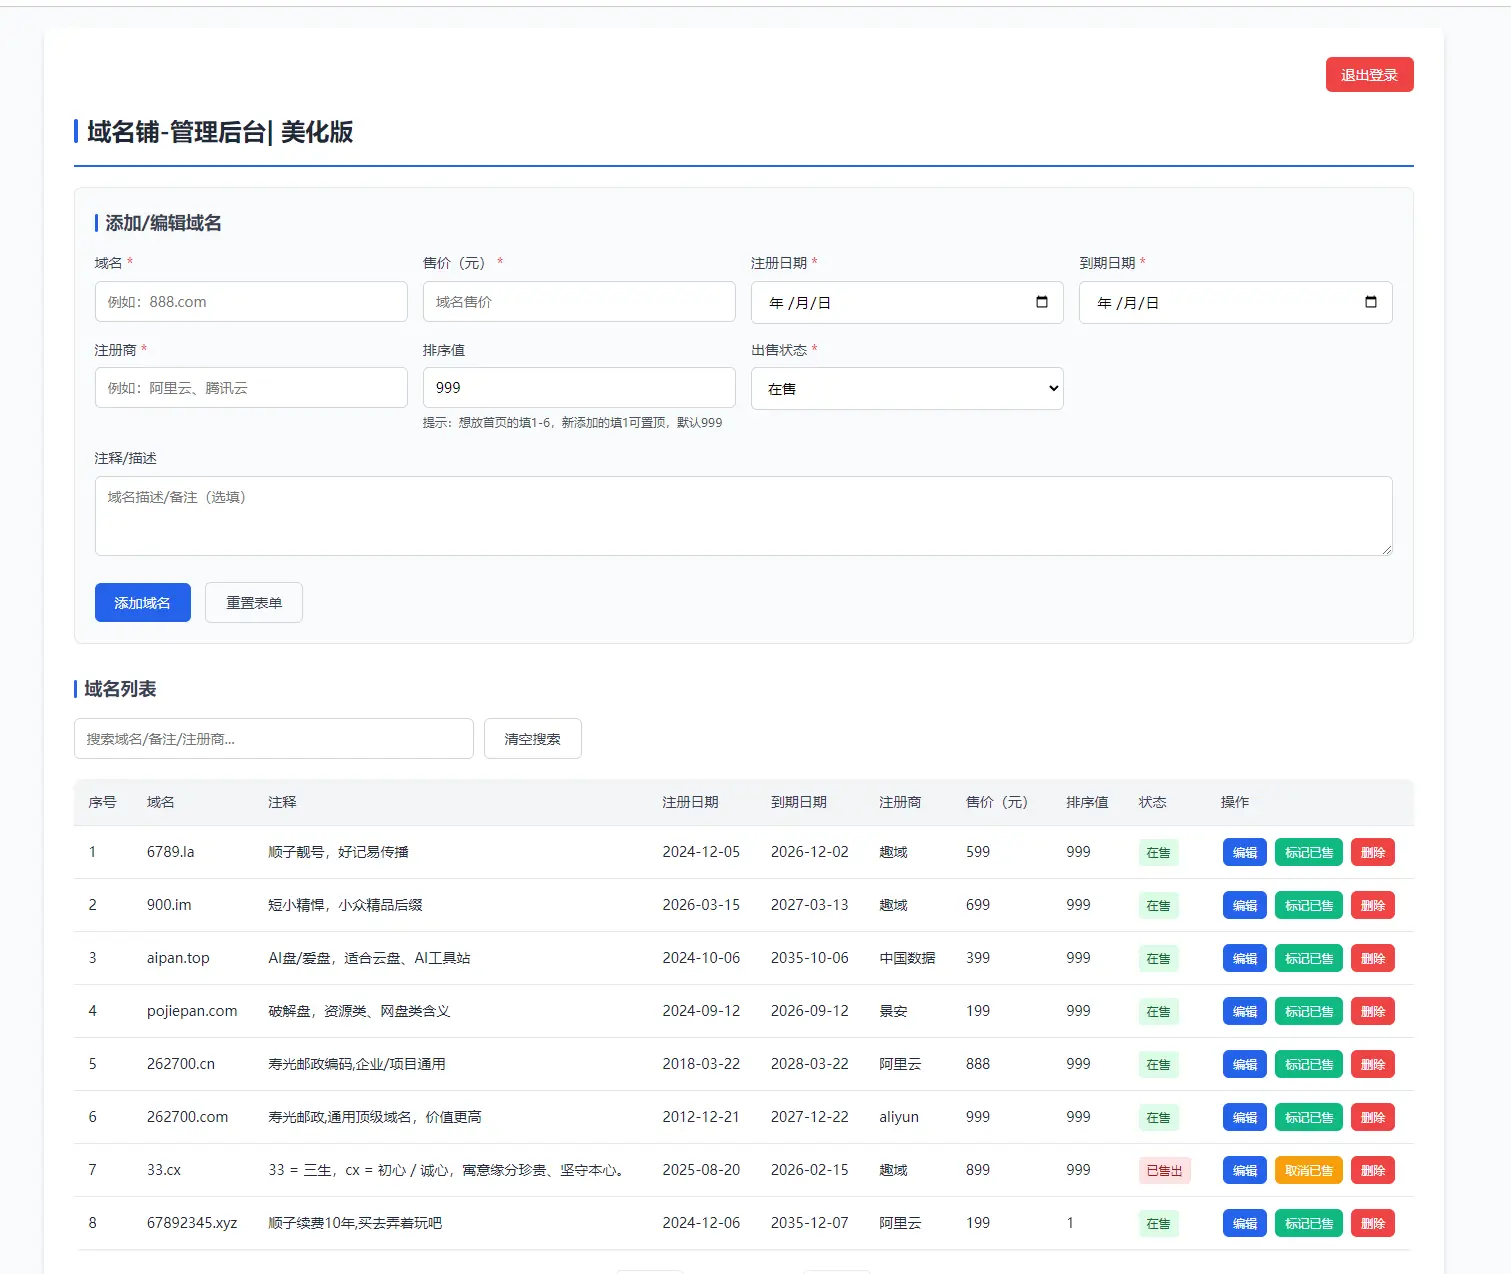1511x1274 pixels.
Task: Click the 清空搜索 clear search button
Action: pos(533,739)
